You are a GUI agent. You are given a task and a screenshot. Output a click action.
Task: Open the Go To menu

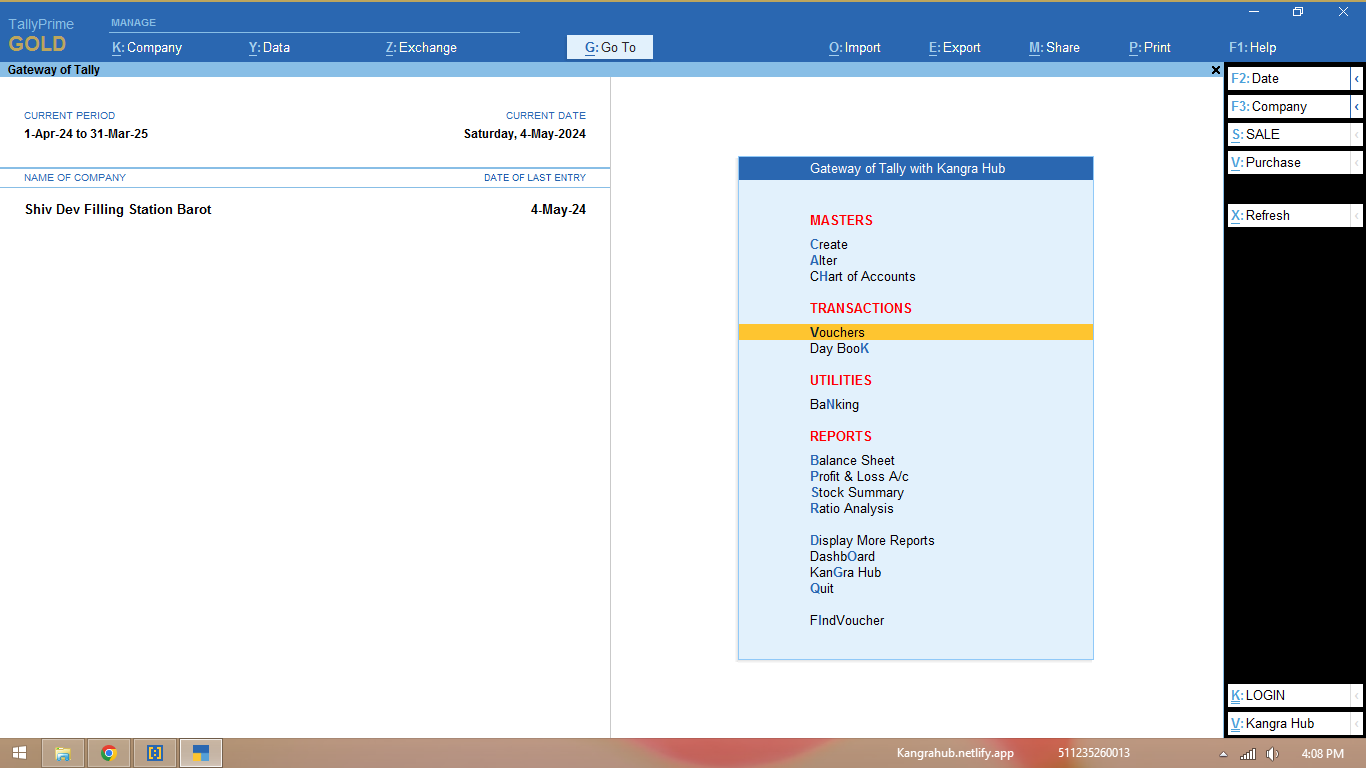pyautogui.click(x=610, y=47)
